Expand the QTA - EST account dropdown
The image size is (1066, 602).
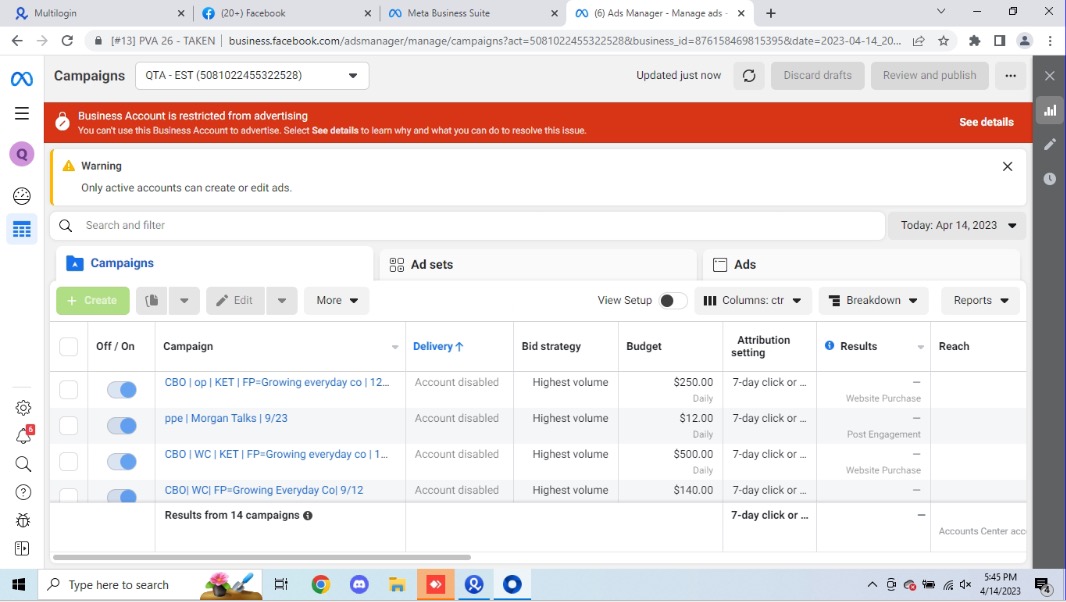click(252, 76)
